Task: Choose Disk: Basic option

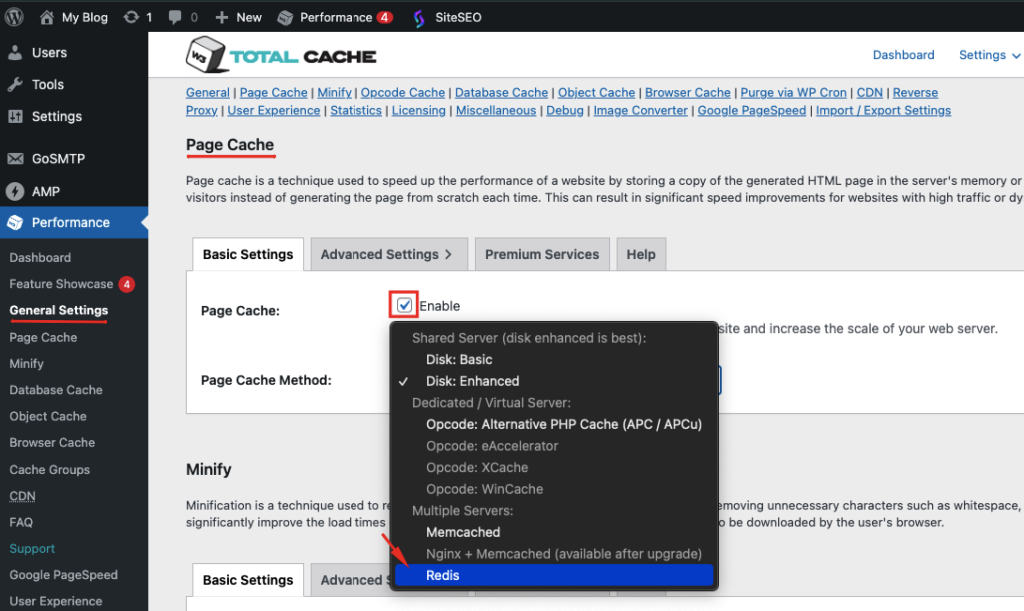Action: point(459,360)
